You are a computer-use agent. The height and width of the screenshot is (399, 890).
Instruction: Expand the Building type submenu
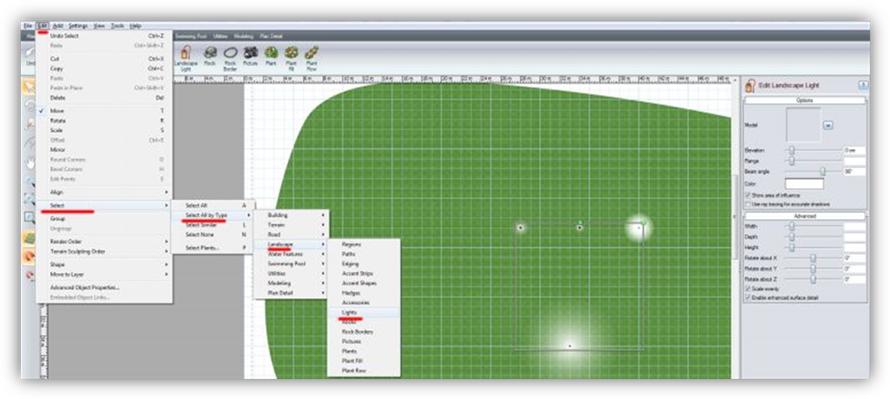291,215
